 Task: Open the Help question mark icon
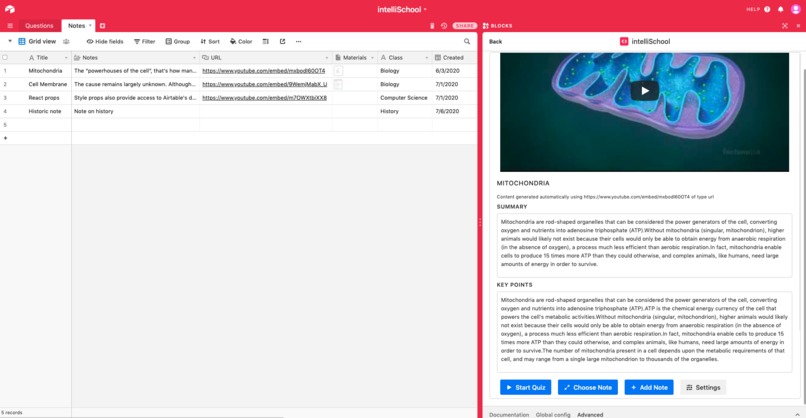767,9
